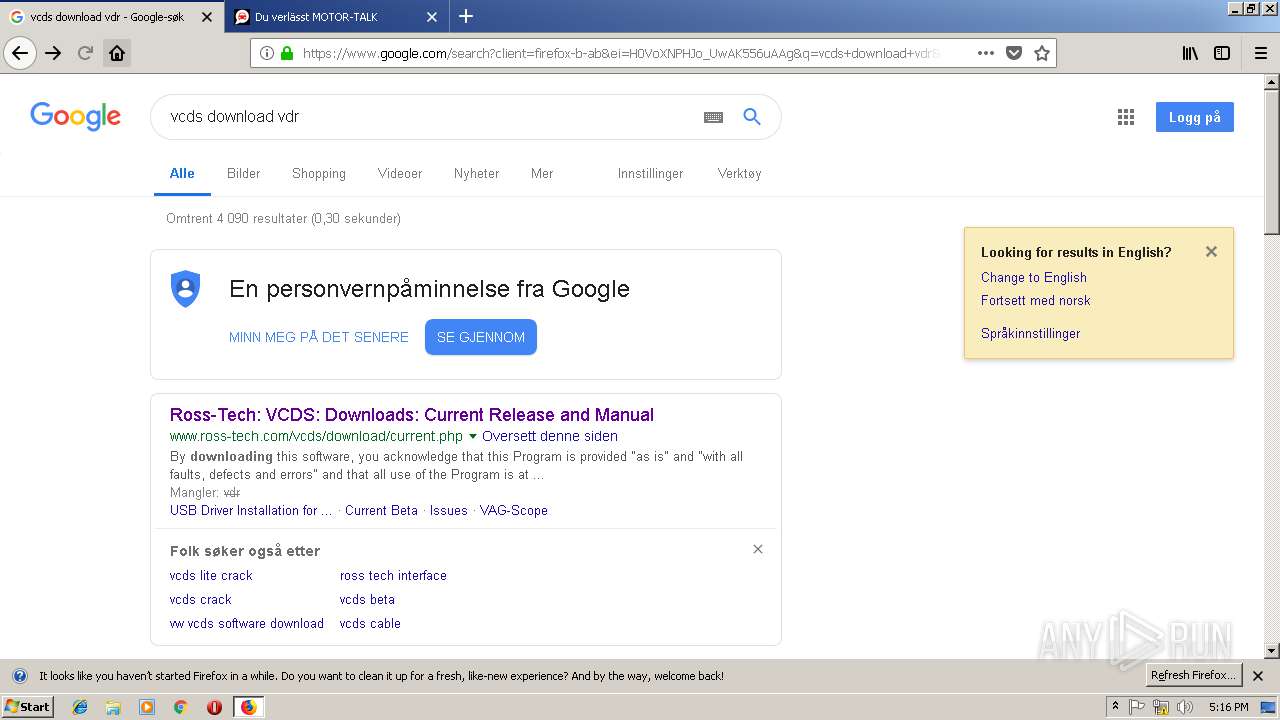Viewport: 1280px width, 720px height.
Task: Click the system tray volume icon
Action: pos(1185,707)
